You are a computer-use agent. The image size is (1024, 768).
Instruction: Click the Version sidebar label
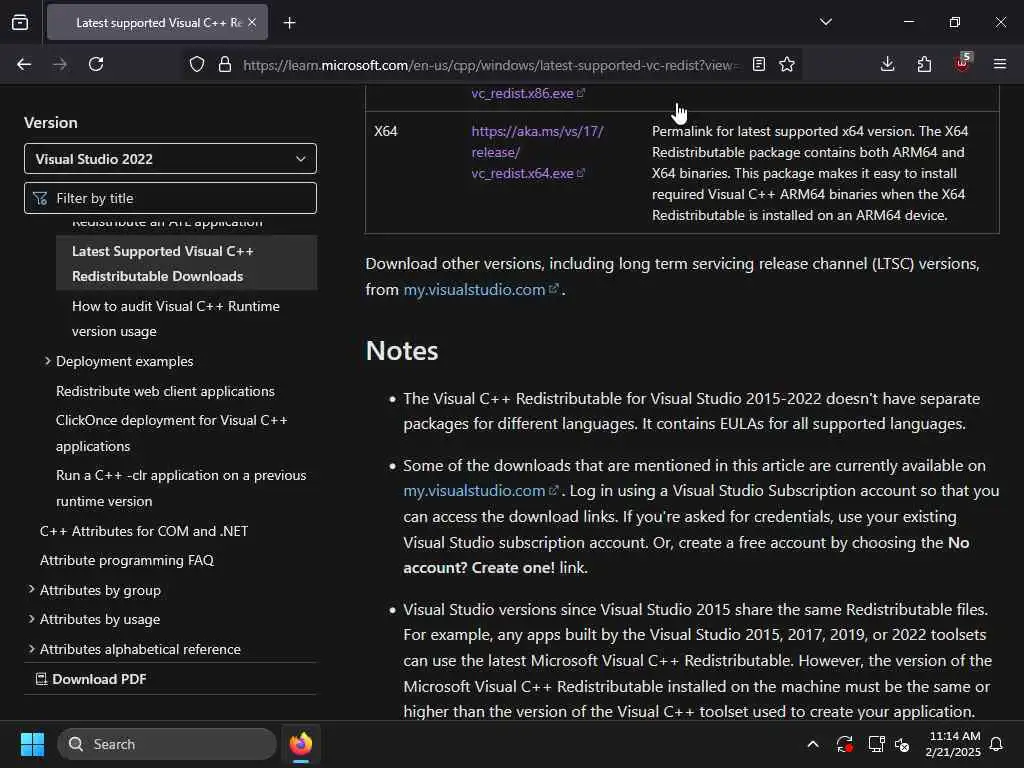tap(50, 122)
